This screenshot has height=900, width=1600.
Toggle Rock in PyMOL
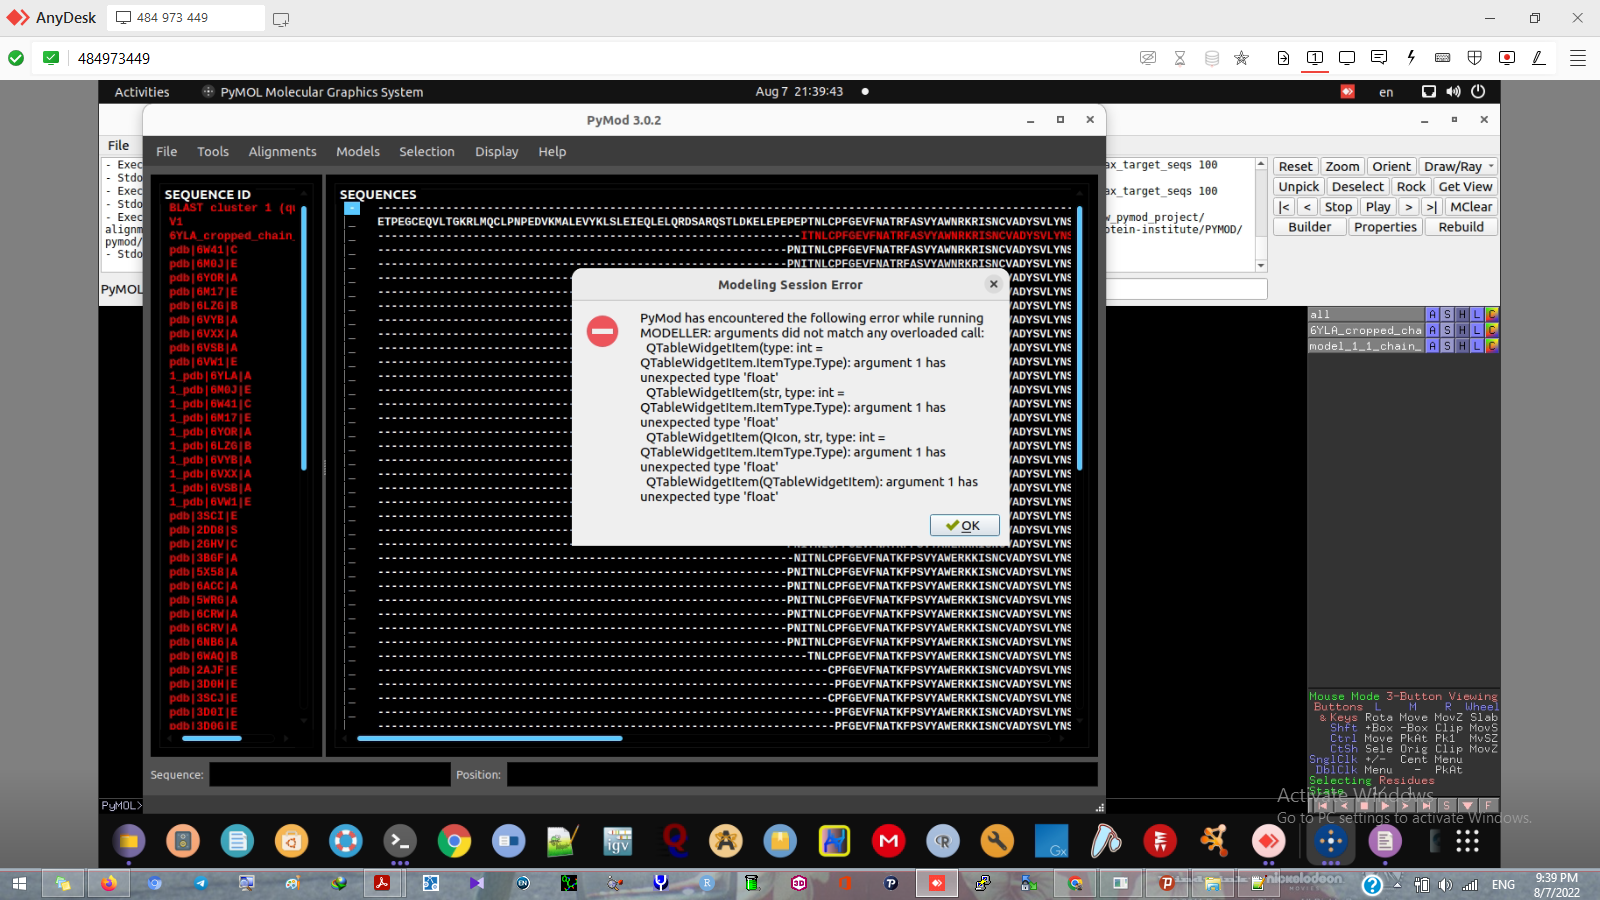click(1411, 186)
